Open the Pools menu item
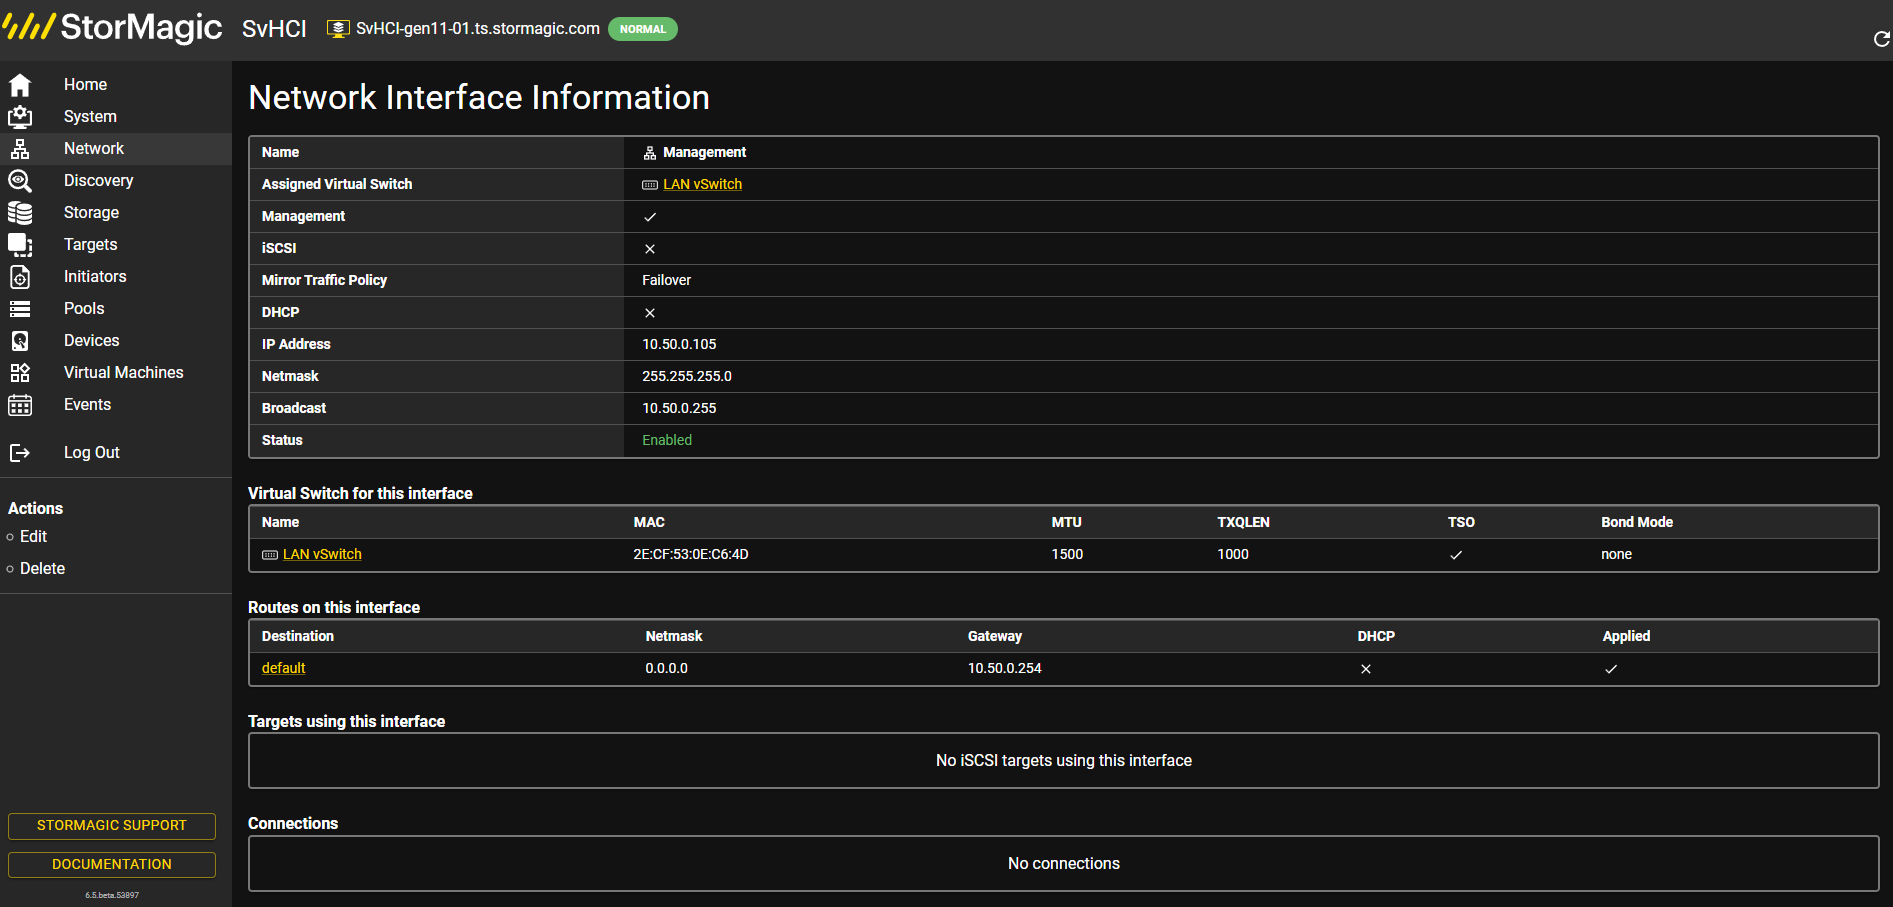1893x907 pixels. click(x=84, y=309)
